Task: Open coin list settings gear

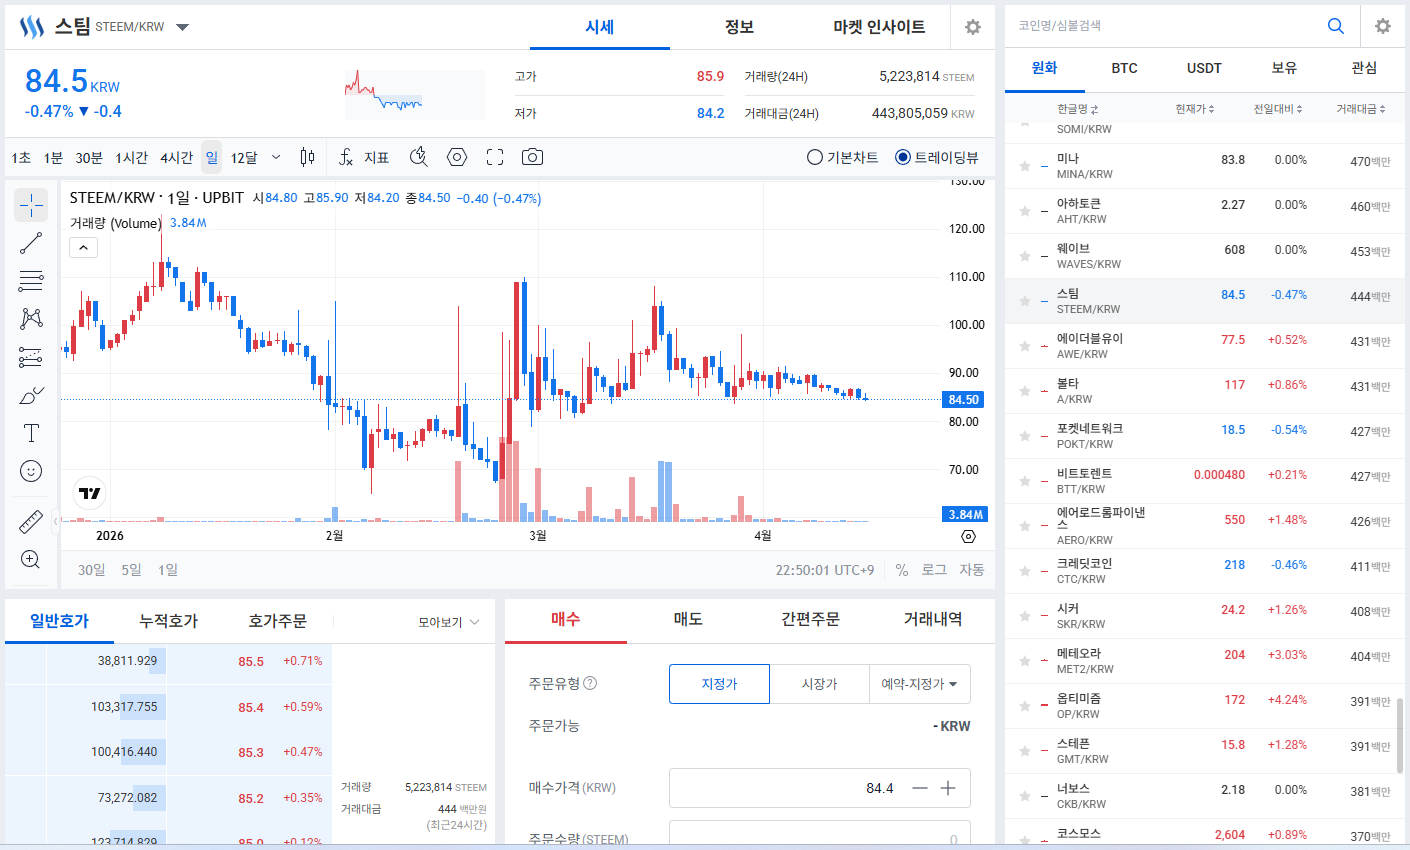Action: coord(1383,26)
